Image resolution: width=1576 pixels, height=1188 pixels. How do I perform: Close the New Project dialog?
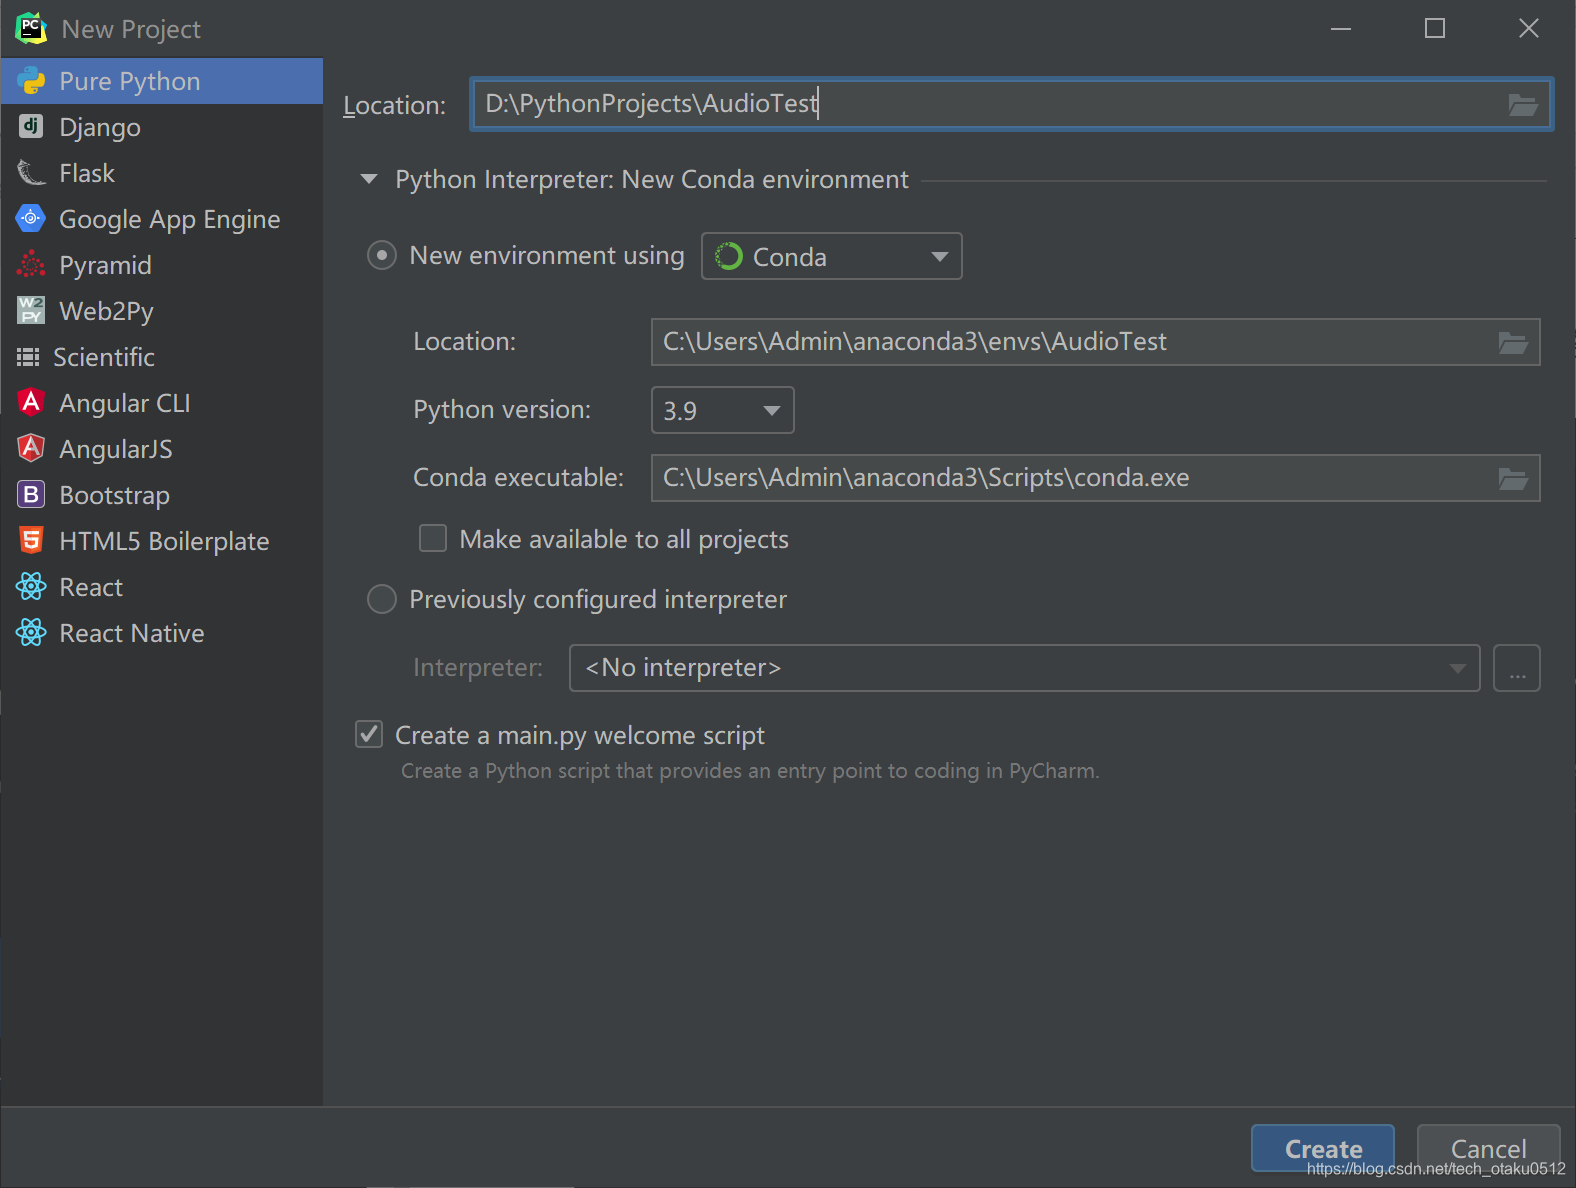(1528, 28)
